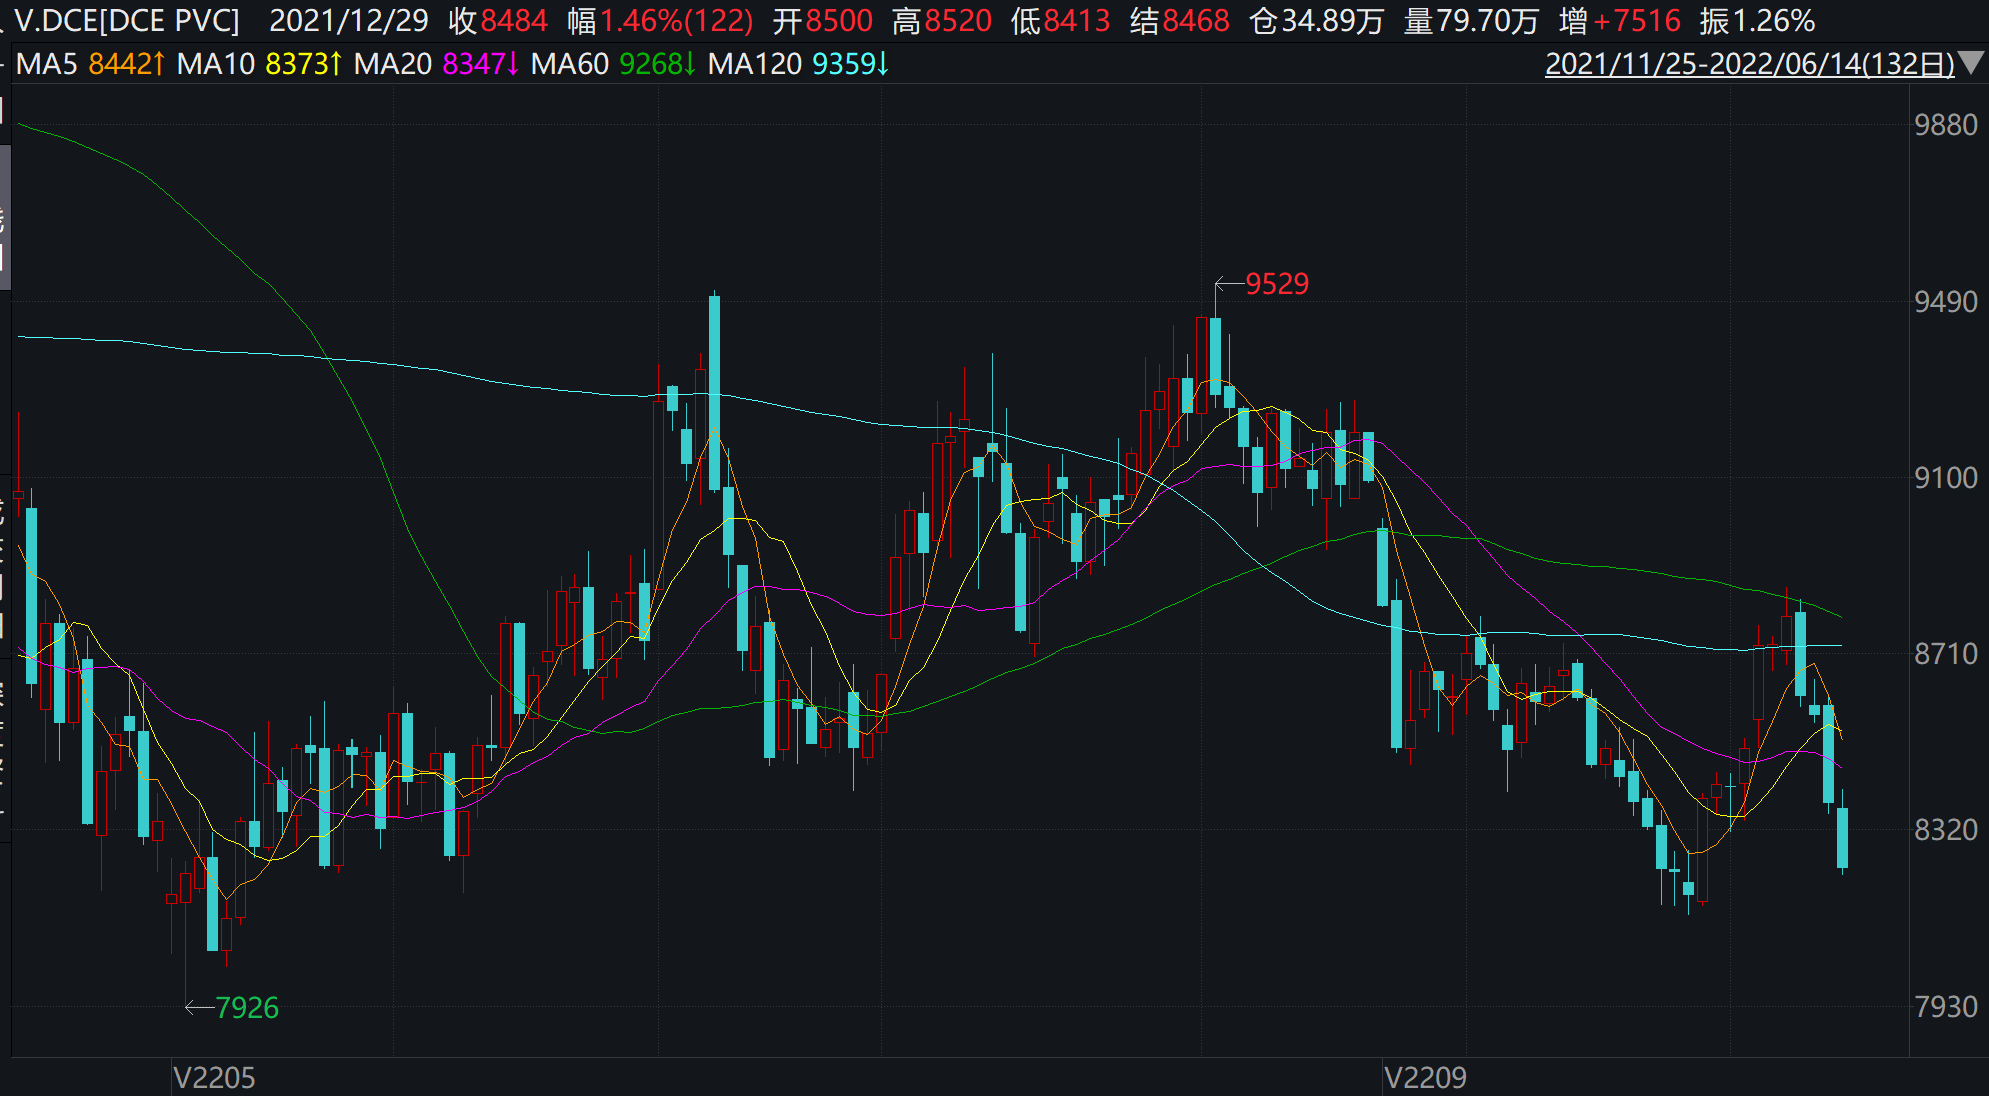This screenshot has height=1096, width=1989.
Task: Click the V2205 contract label on time axis
Action: click(214, 1078)
